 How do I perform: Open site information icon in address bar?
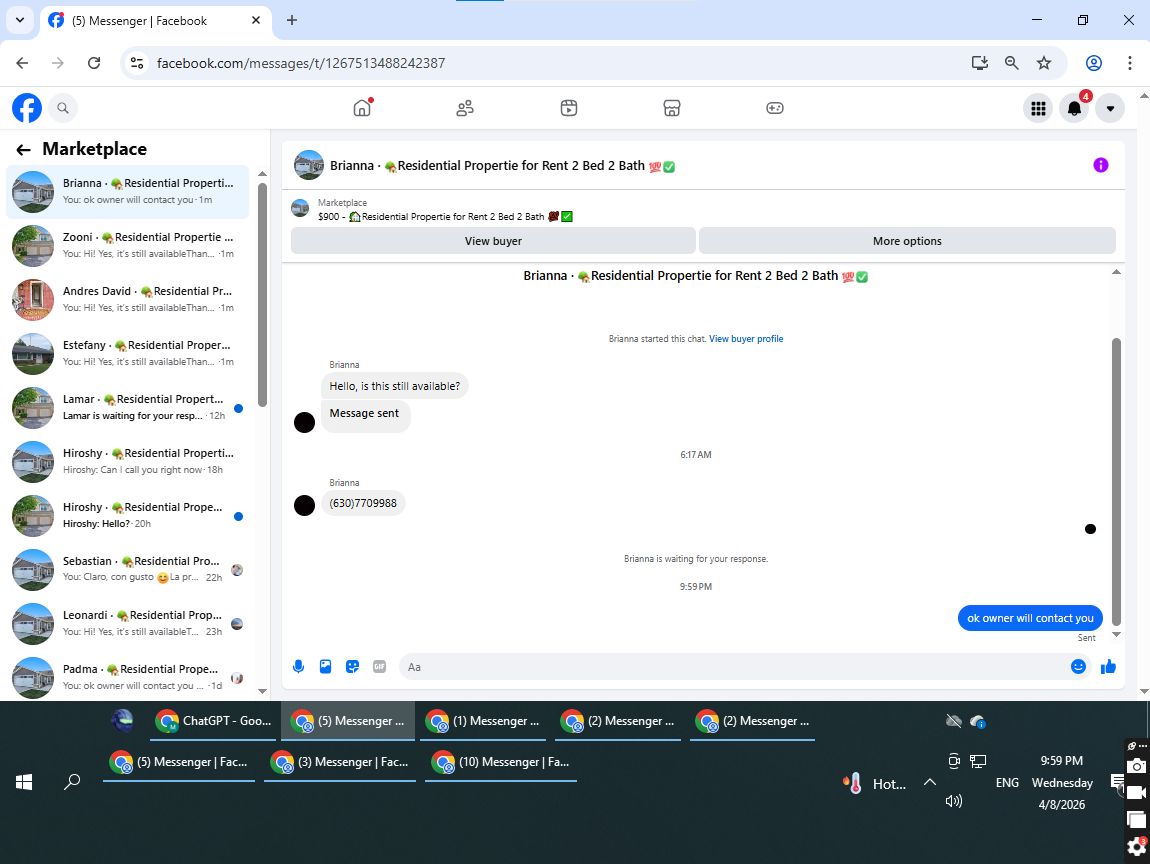tap(137, 63)
